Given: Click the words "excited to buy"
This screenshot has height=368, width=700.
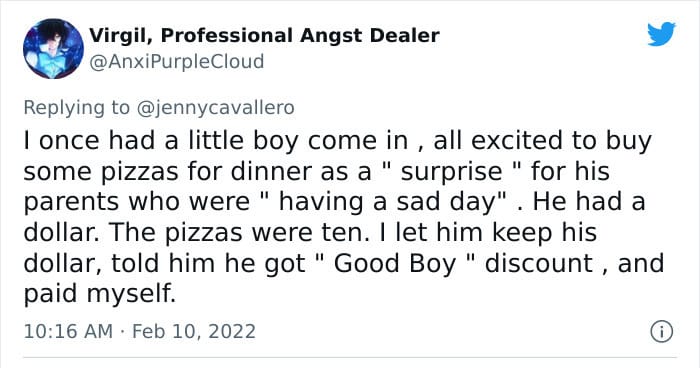Looking at the screenshot, I should tap(561, 141).
